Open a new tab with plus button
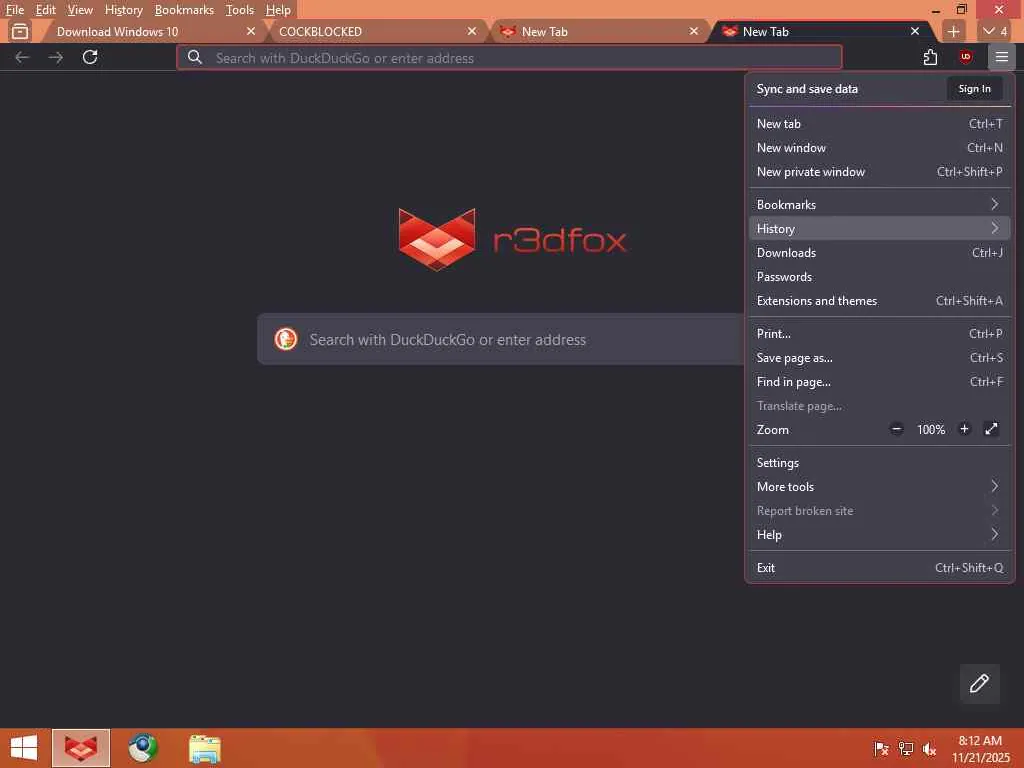 (953, 31)
